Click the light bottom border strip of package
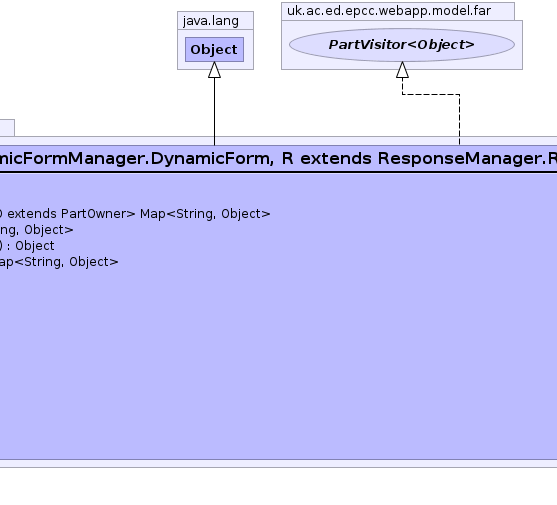The height and width of the screenshot is (505, 557). 278,463
